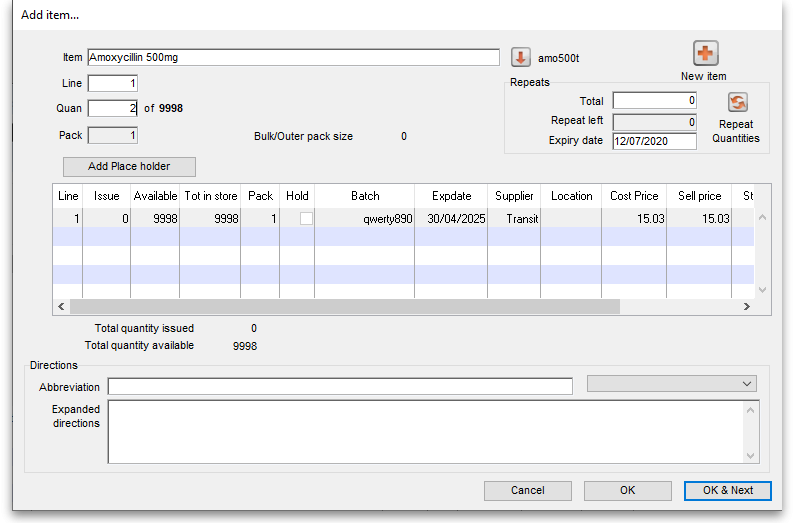Click the Repeat Quantities icon

(737, 103)
